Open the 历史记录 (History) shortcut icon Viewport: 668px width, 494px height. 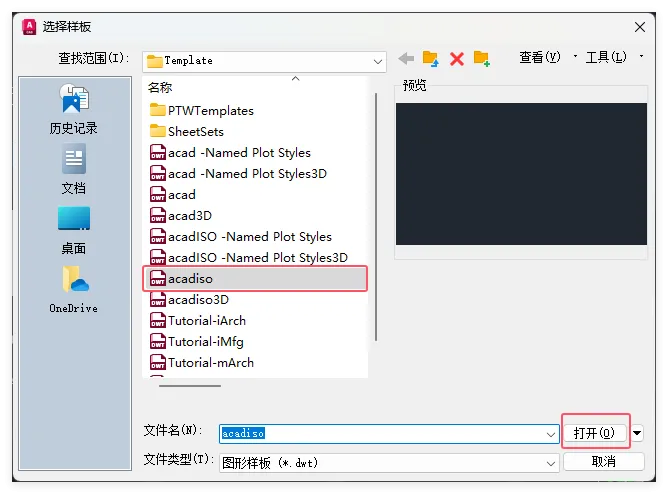tap(74, 98)
